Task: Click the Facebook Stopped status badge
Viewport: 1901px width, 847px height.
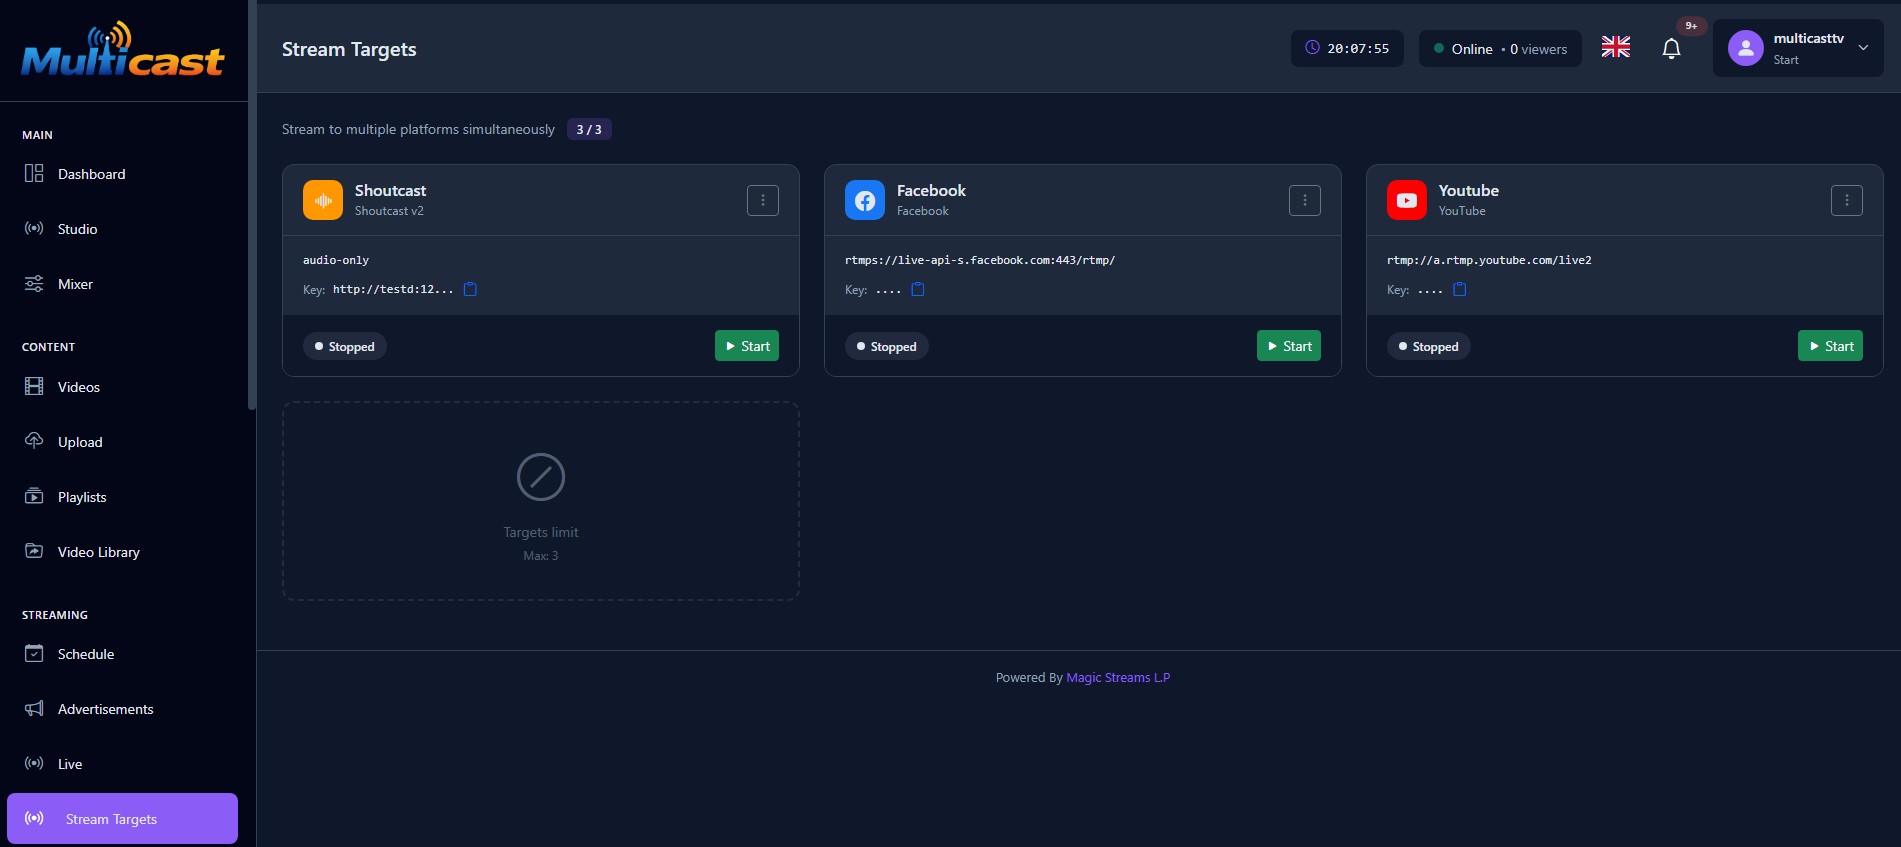Action: tap(887, 346)
